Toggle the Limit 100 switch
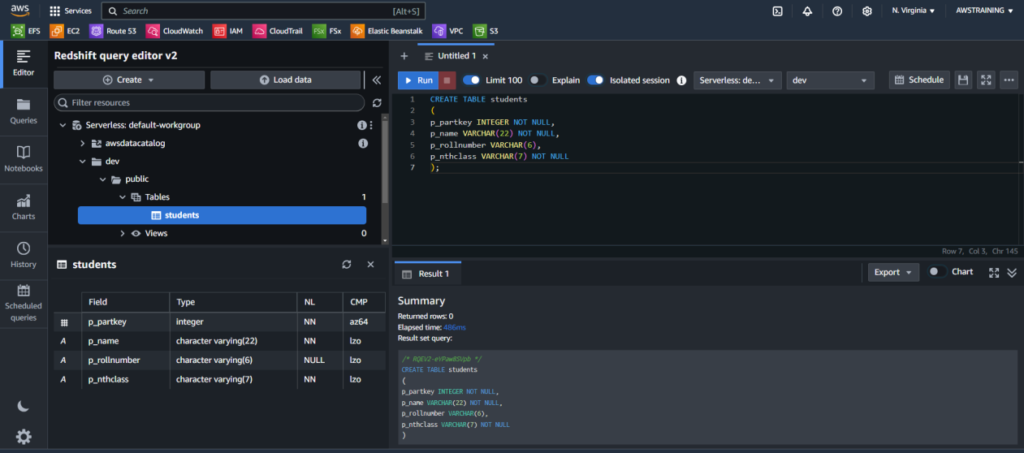Viewport: 1024px width, 453px height. coord(471,80)
